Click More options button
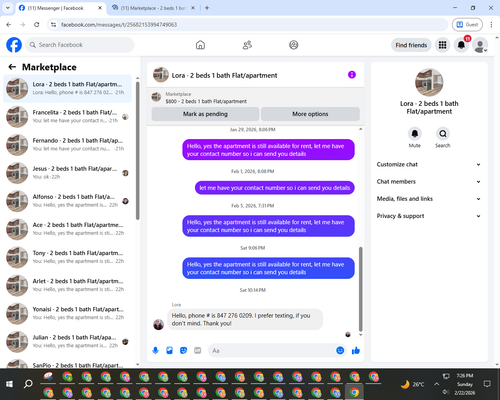 [310, 114]
